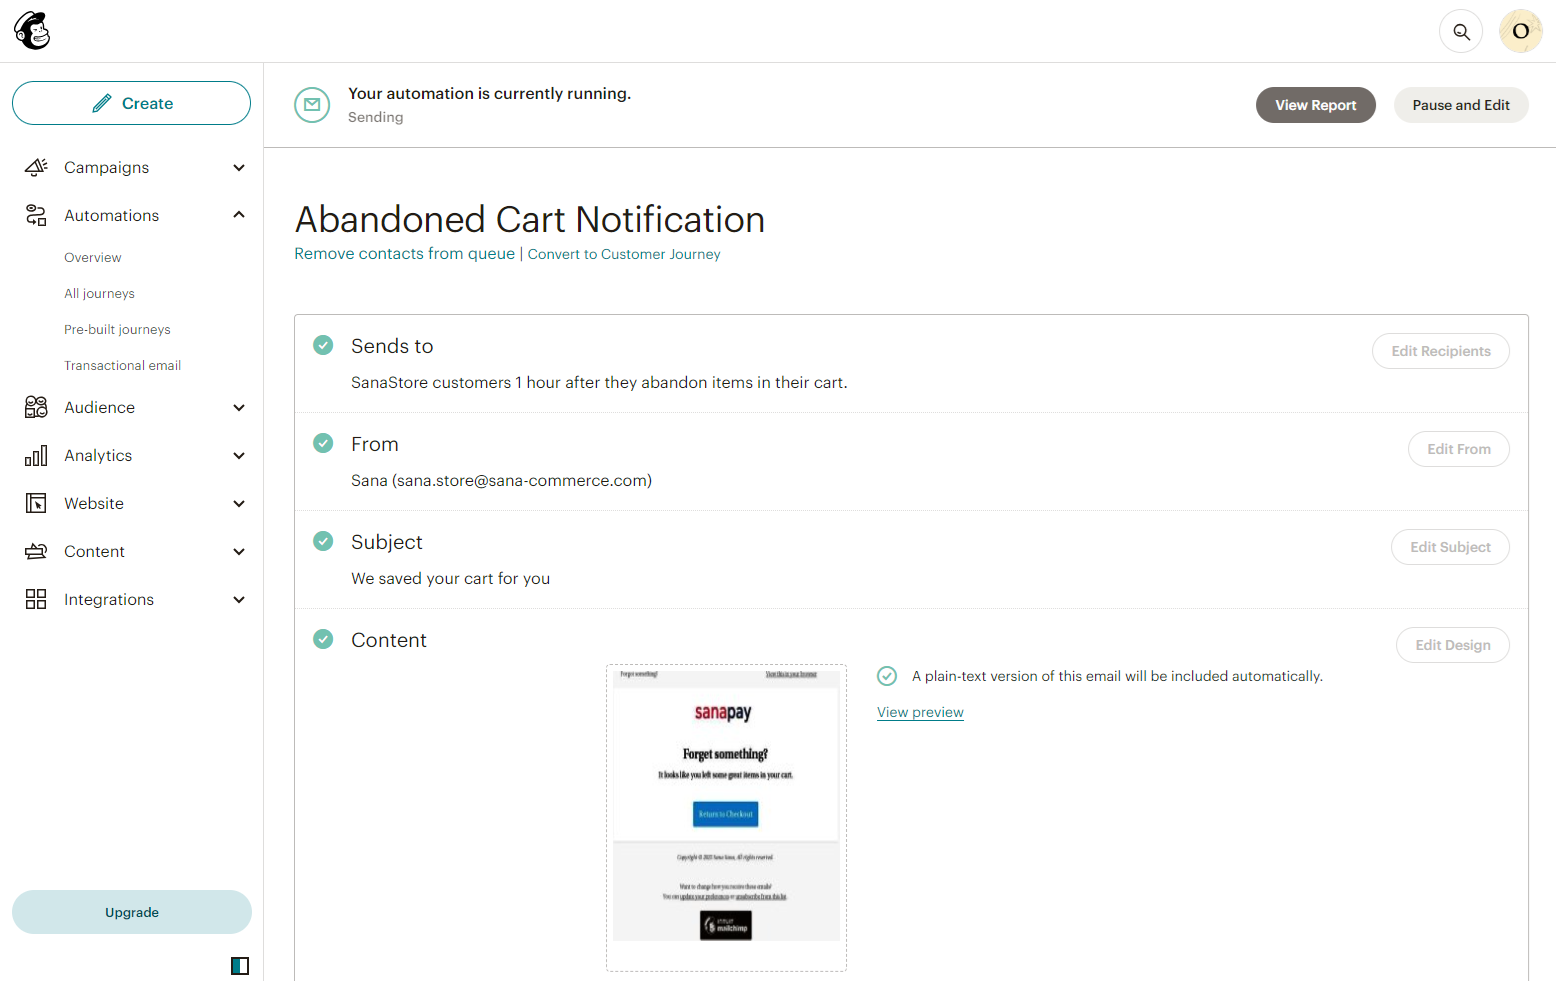Click the Upgrade button
The image size is (1556, 981).
click(132, 912)
